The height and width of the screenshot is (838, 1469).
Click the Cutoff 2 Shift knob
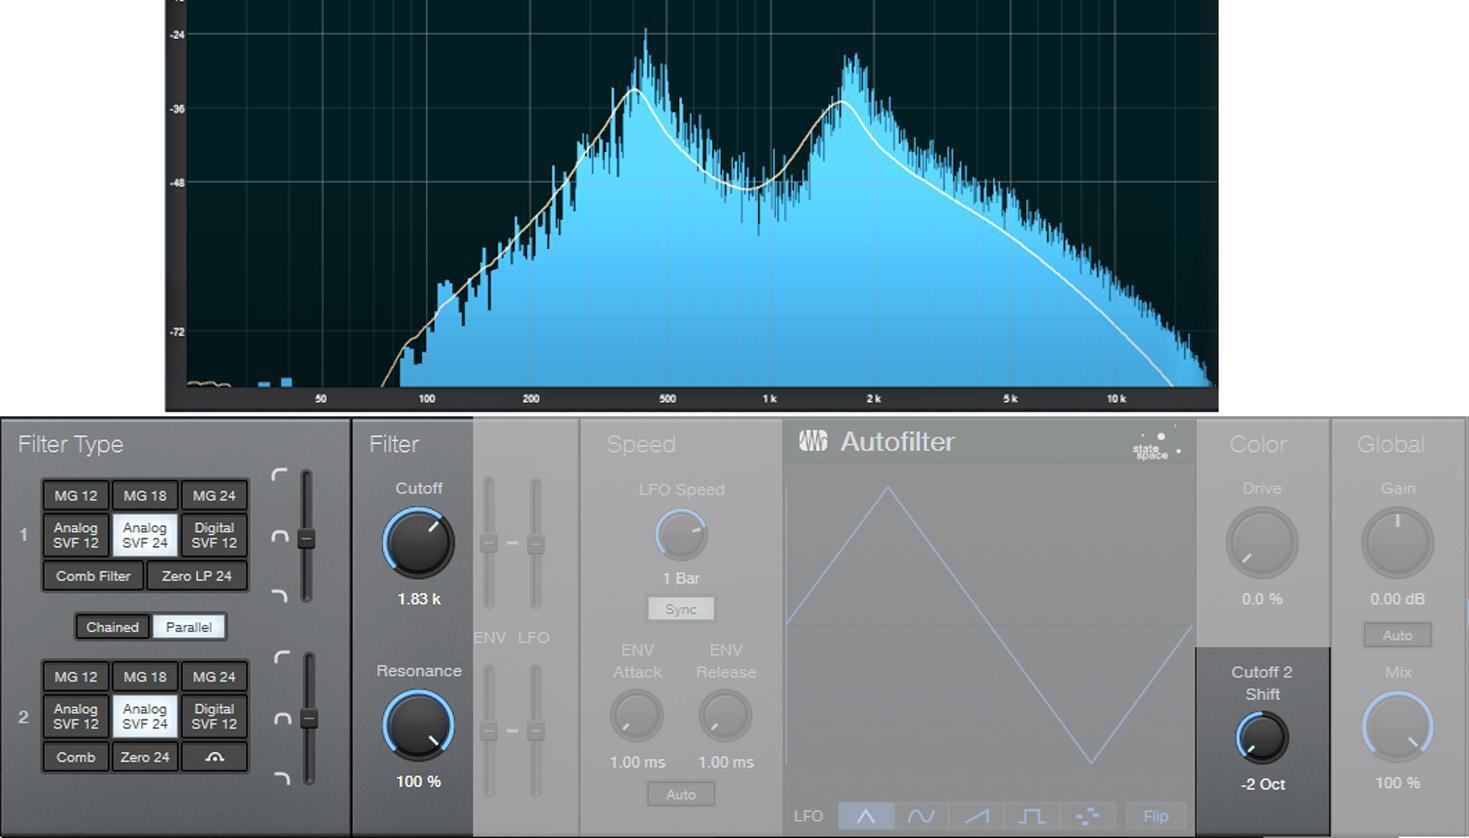1261,737
